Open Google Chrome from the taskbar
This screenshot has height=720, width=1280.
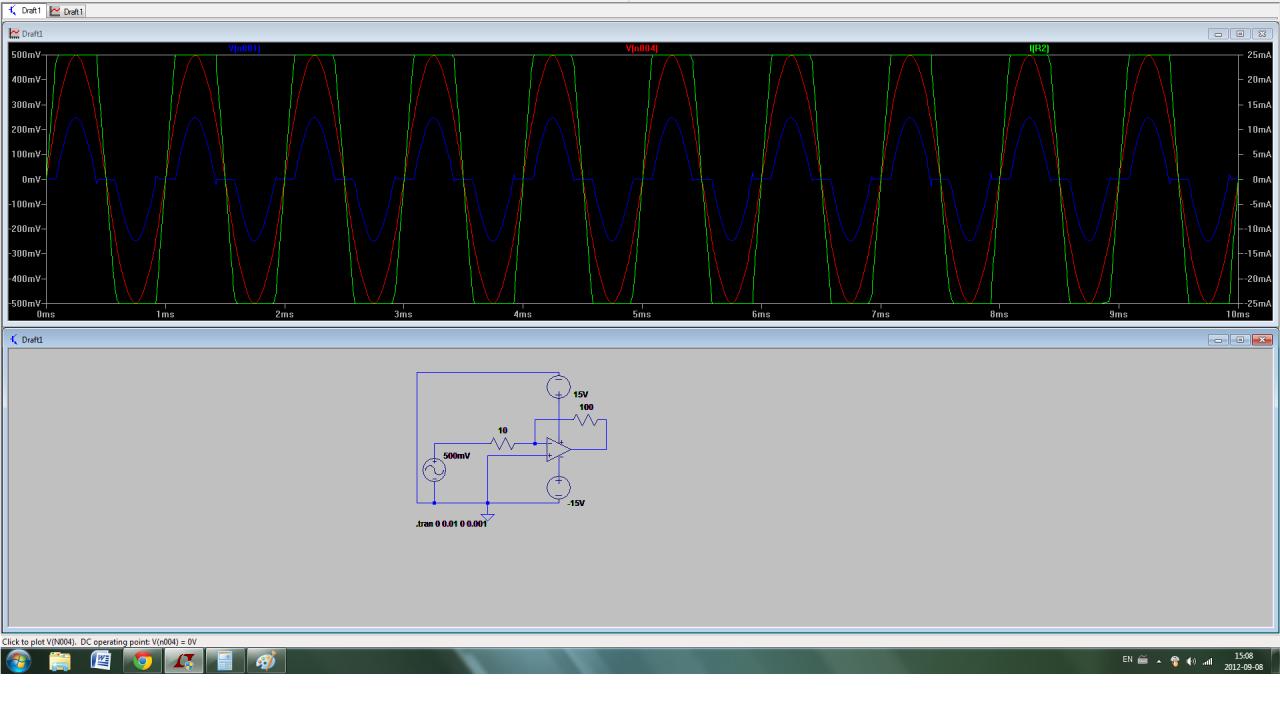[143, 661]
